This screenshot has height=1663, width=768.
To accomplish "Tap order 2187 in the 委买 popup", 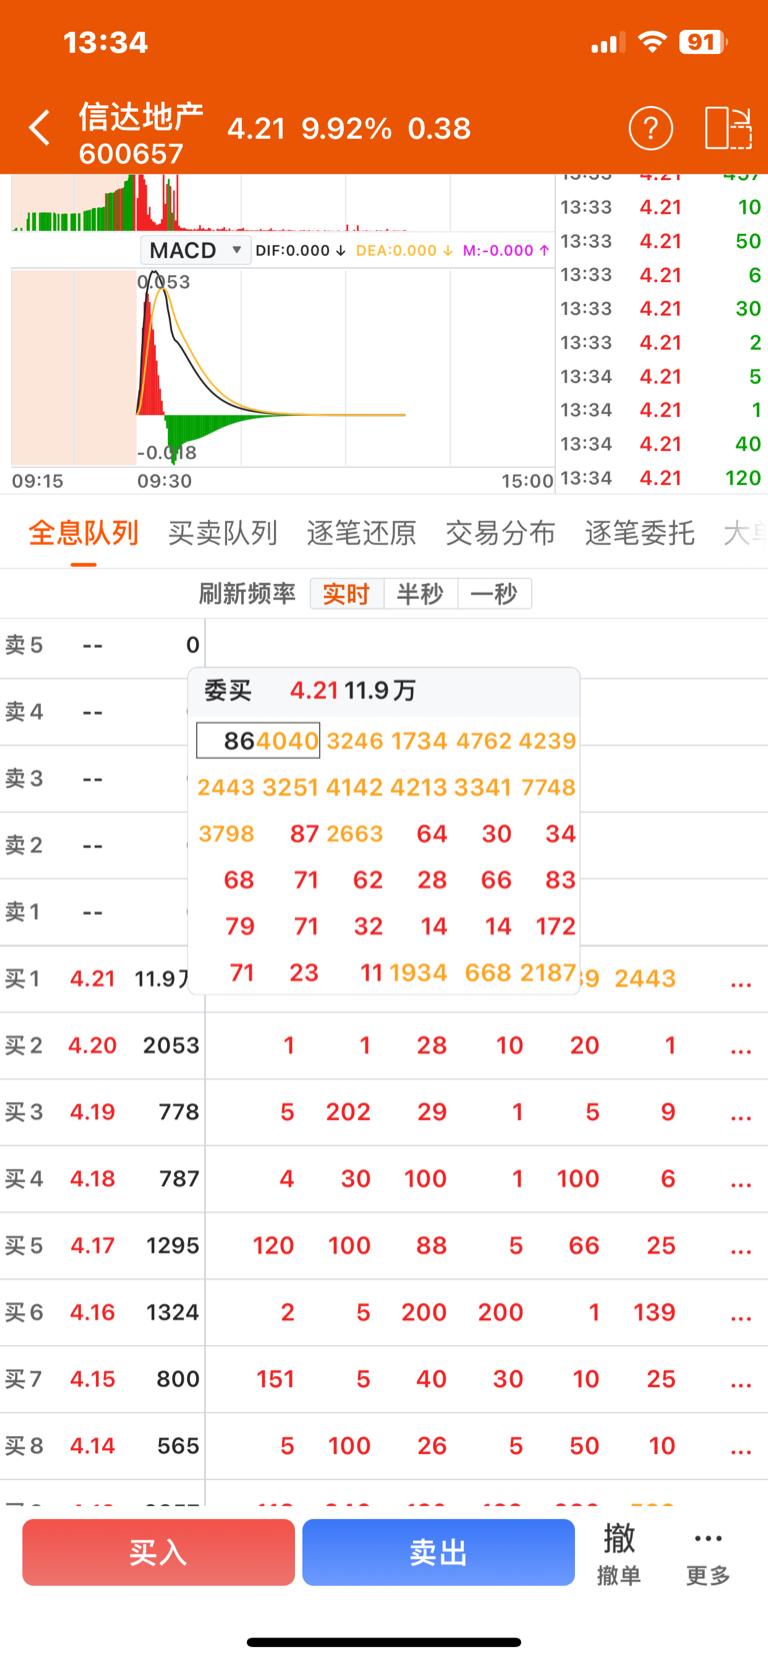I will 548,972.
